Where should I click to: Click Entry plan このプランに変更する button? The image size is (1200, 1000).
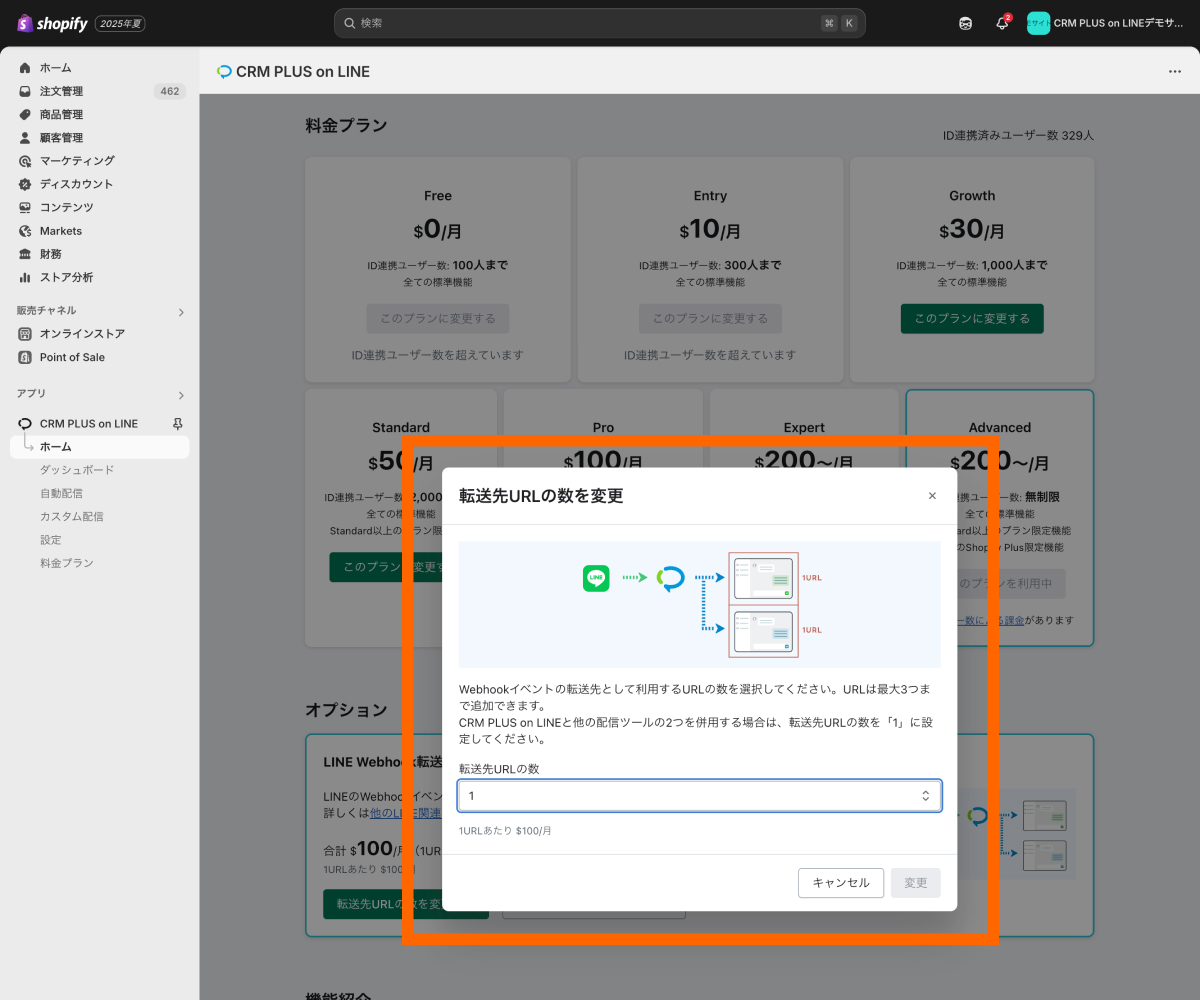pyautogui.click(x=710, y=319)
